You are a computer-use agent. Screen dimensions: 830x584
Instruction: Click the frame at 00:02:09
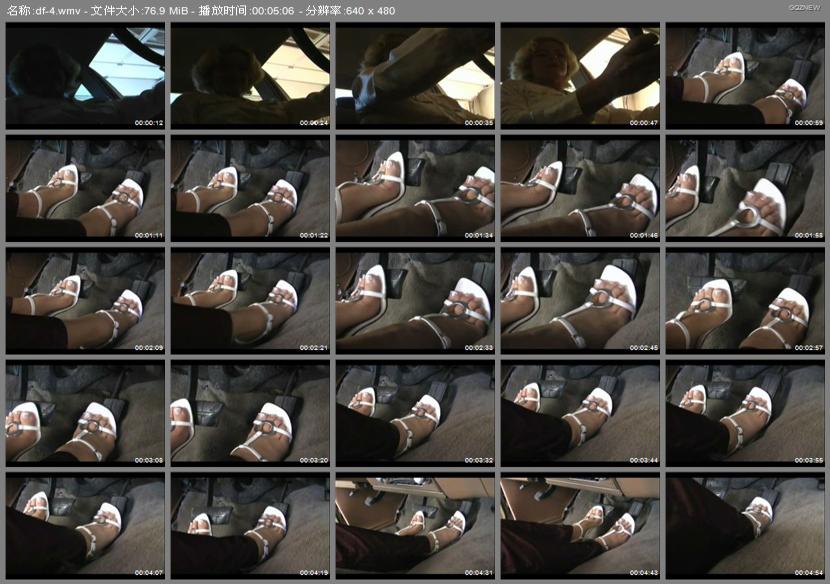[85, 301]
